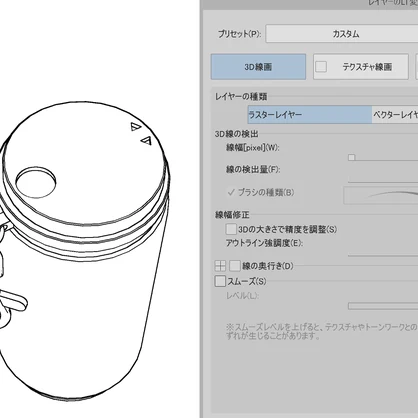Click the テクスチャ線画 tab label
The height and width of the screenshot is (418, 418).
[x=367, y=67]
